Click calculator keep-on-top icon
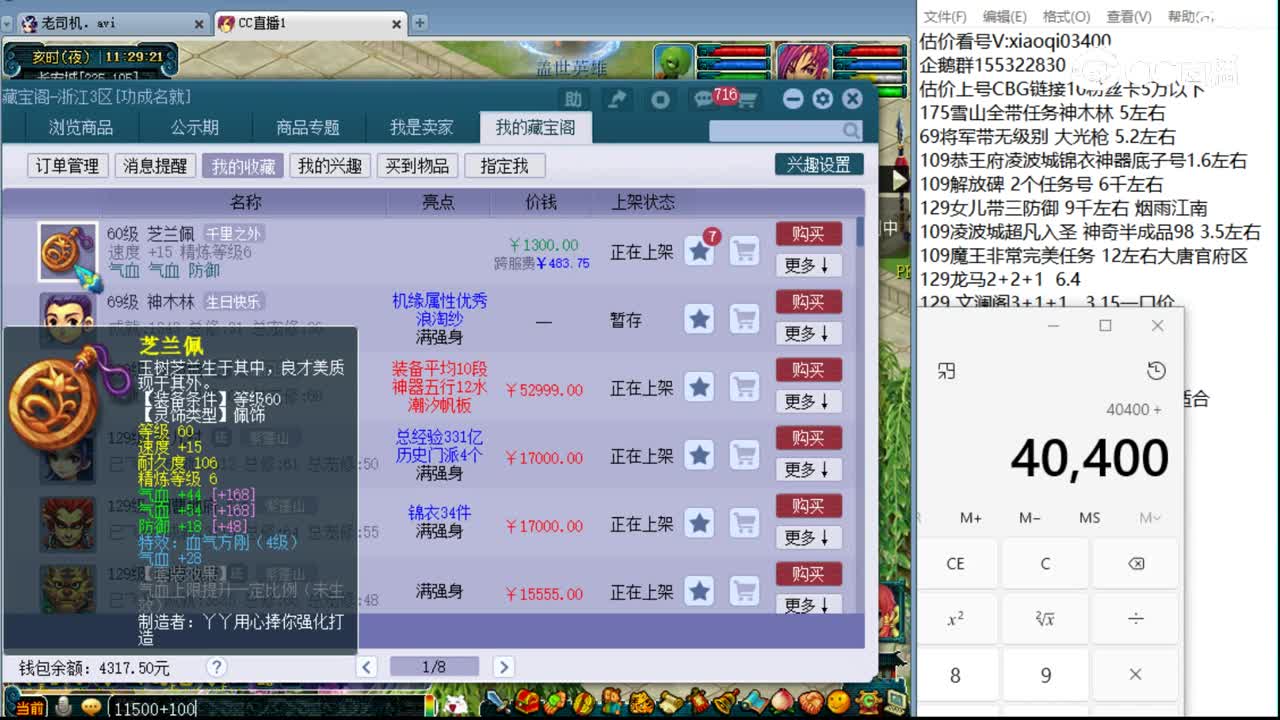This screenshot has width=1280, height=720. [946, 371]
